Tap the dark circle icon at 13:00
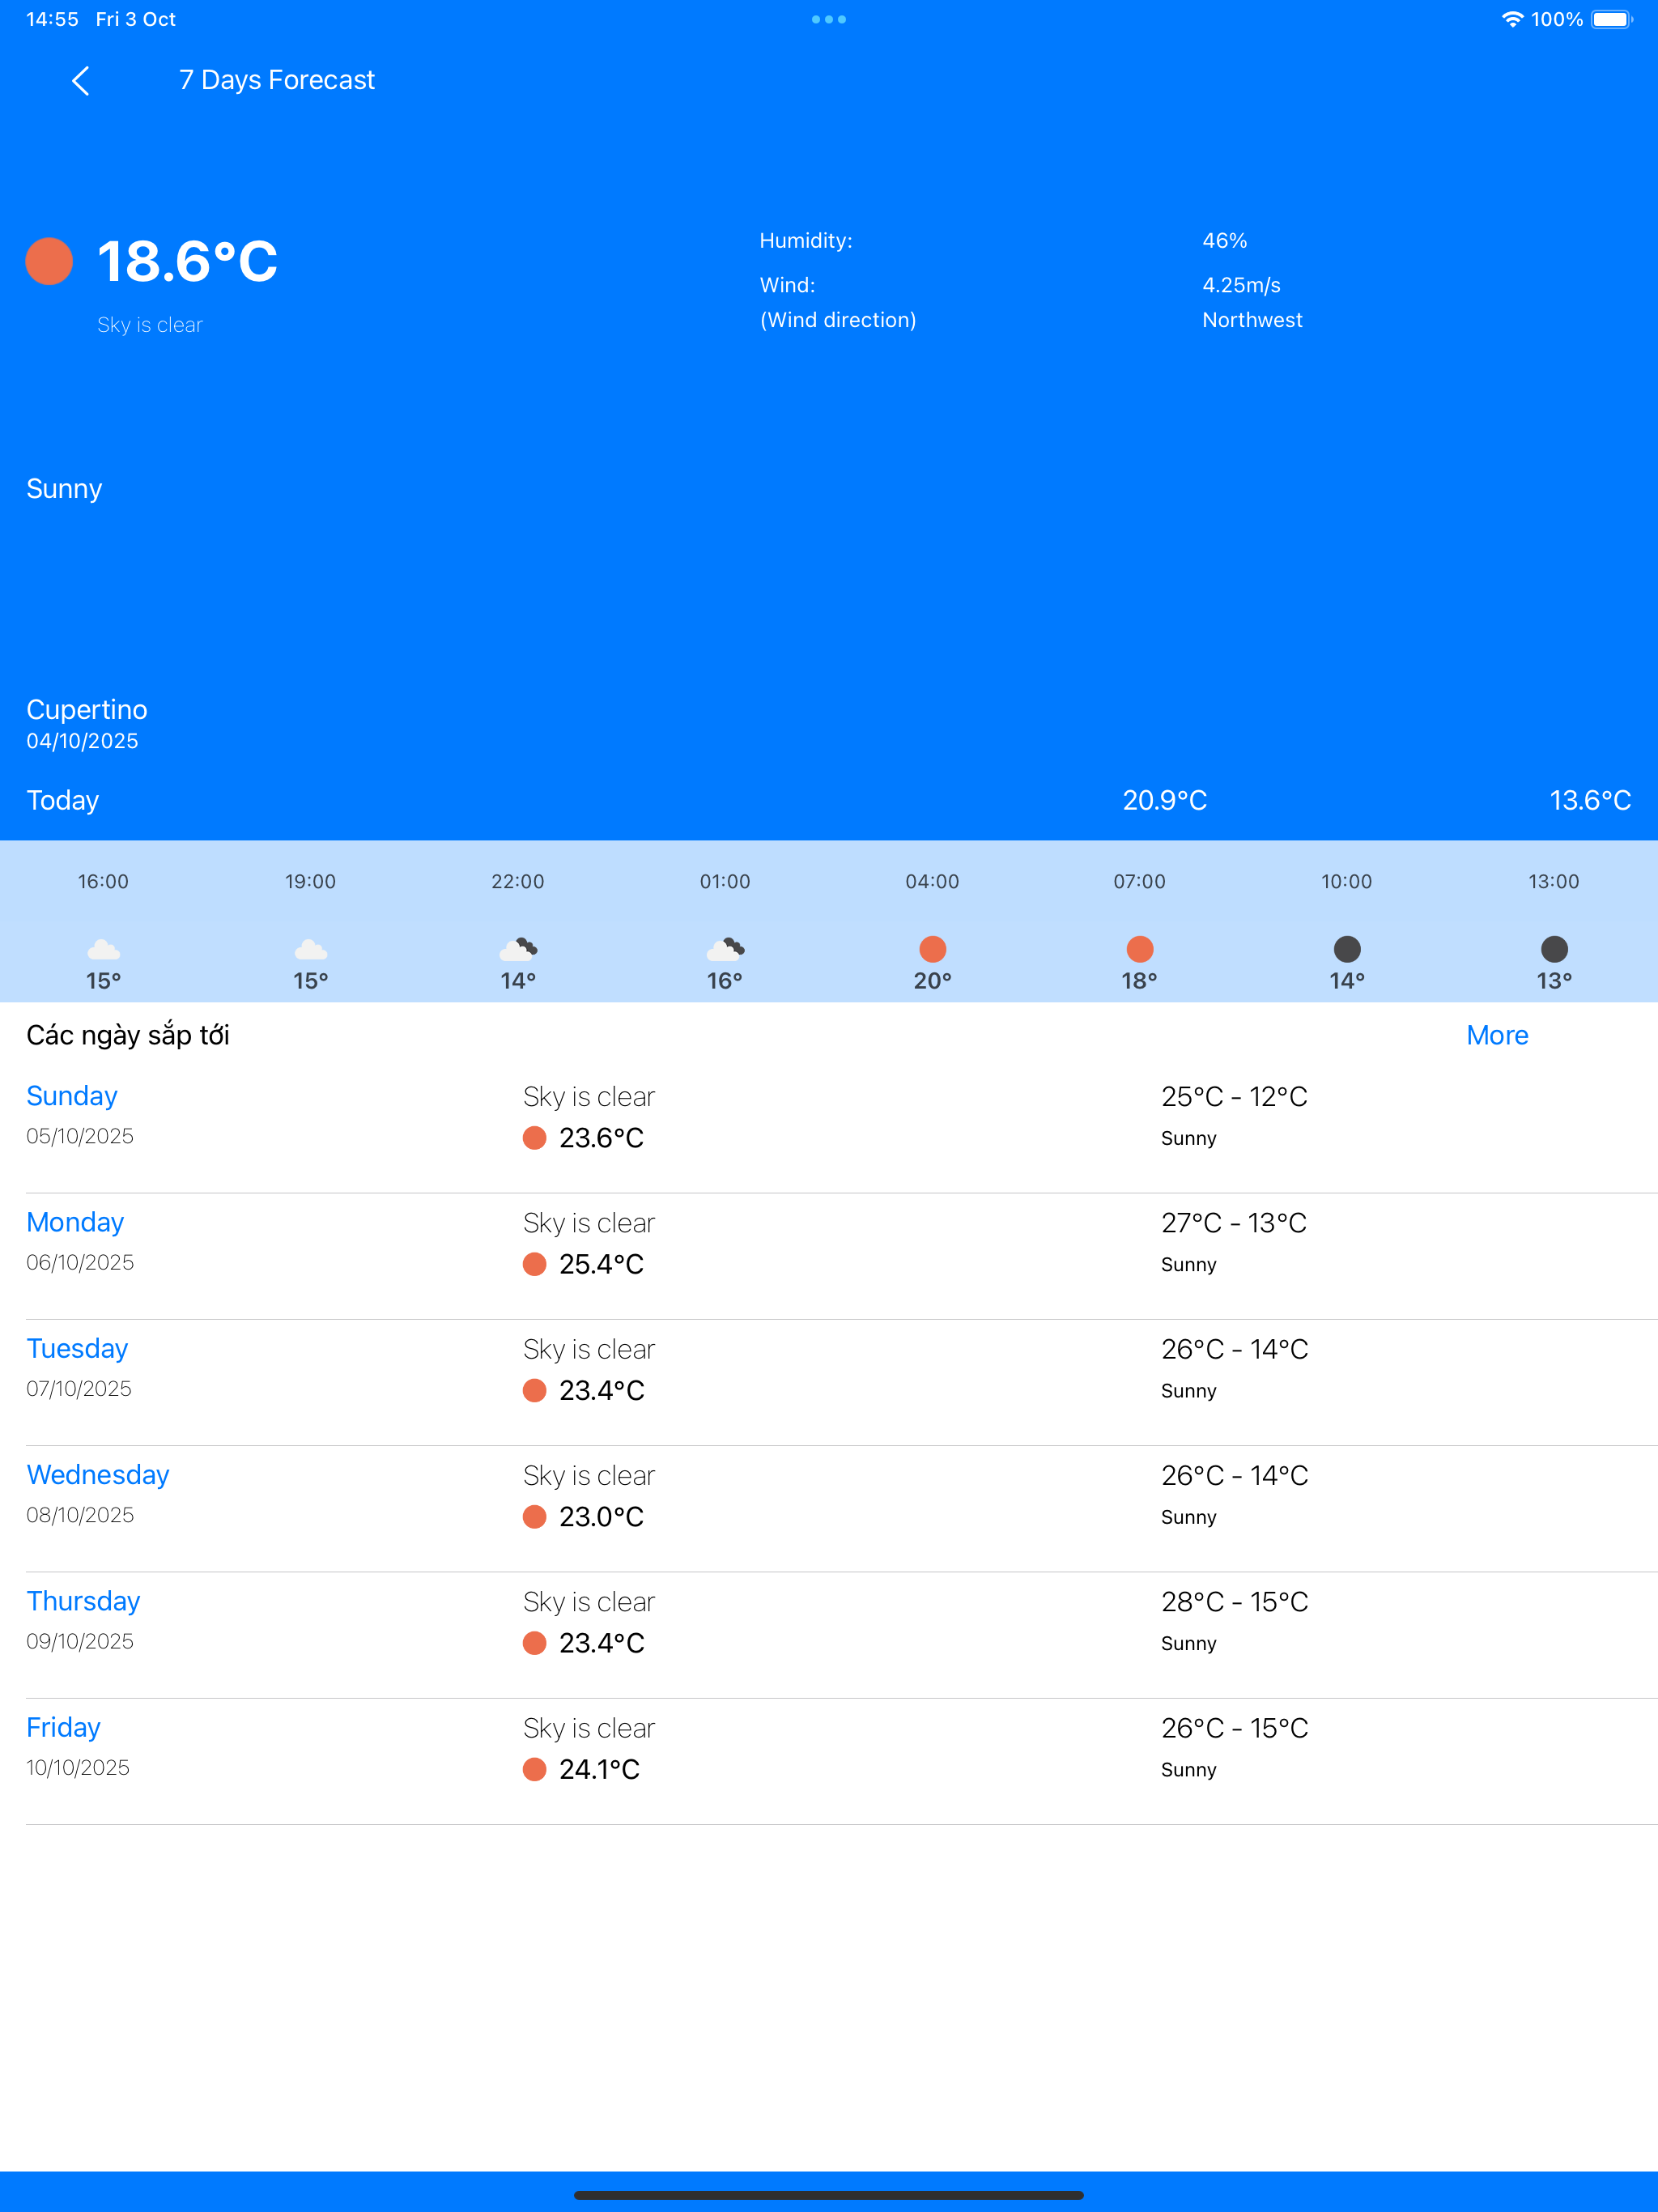 [x=1553, y=949]
